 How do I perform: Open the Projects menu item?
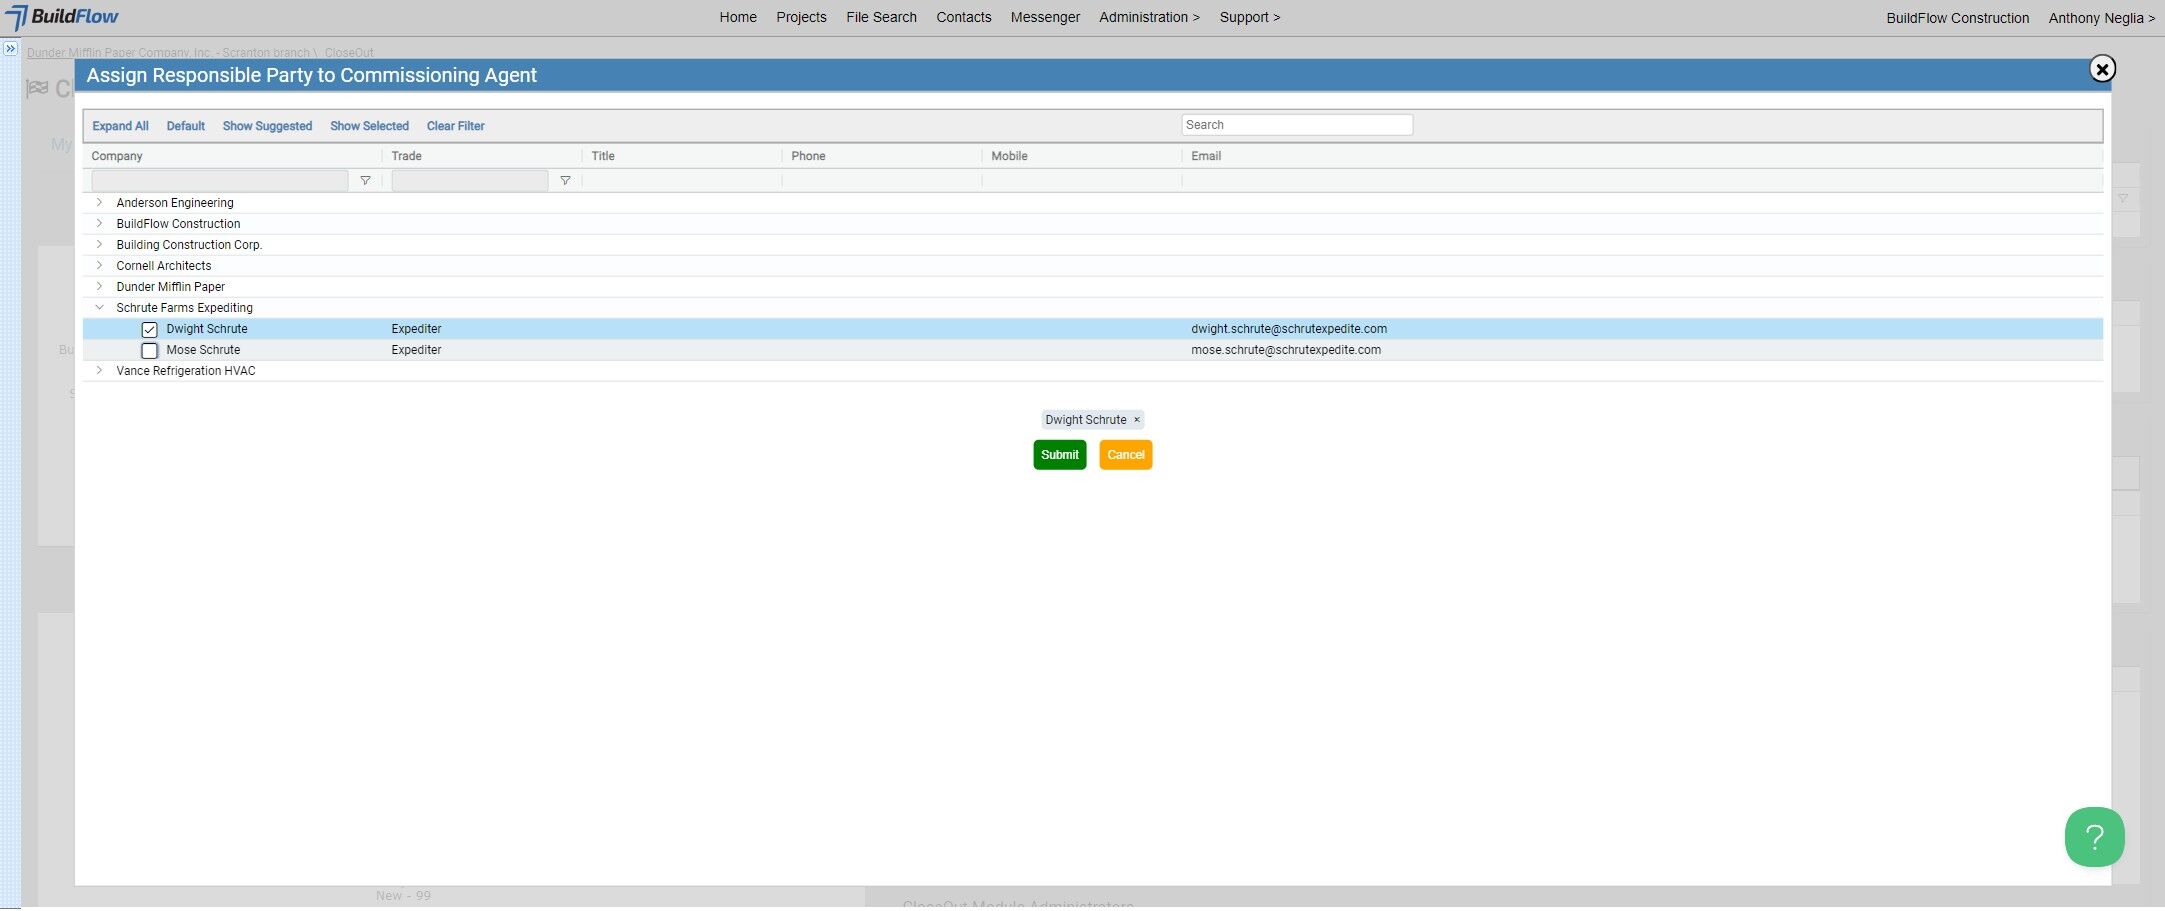[801, 17]
